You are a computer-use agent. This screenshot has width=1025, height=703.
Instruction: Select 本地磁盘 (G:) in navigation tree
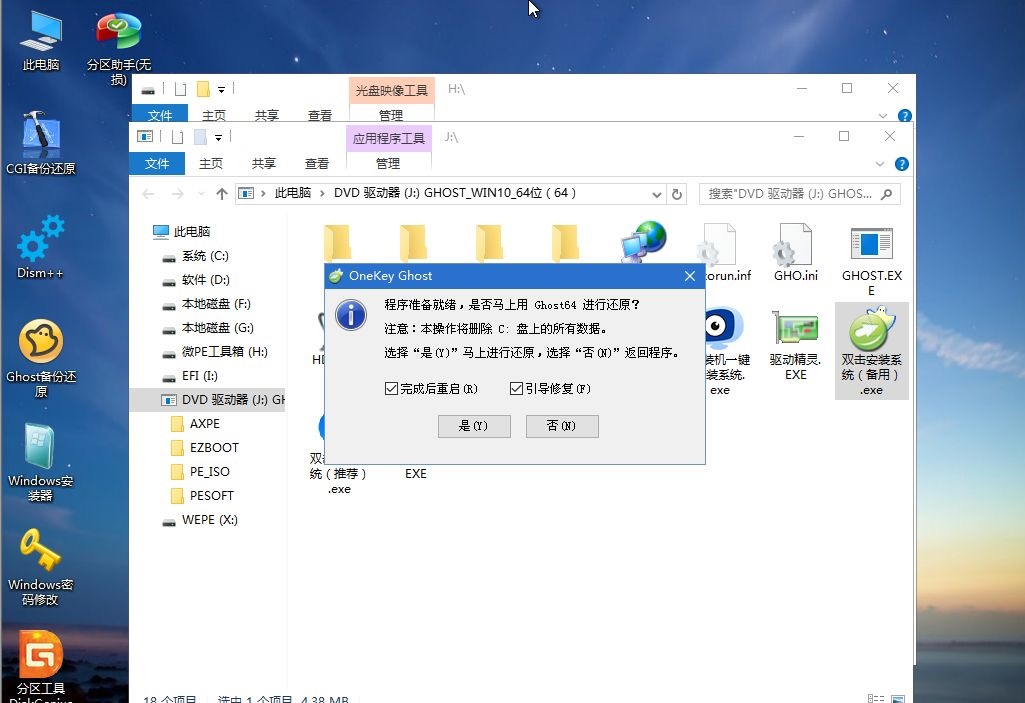[x=218, y=328]
